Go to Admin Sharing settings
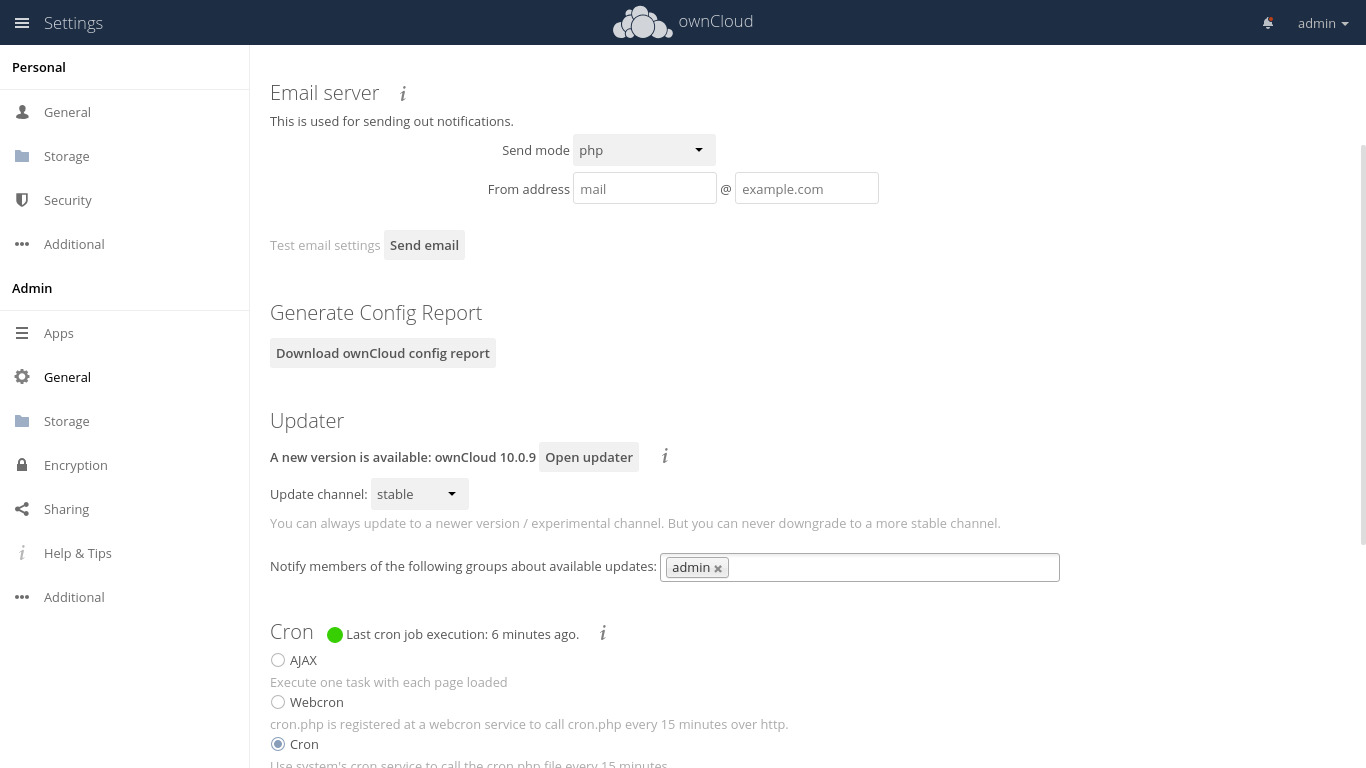1366x768 pixels. click(66, 509)
